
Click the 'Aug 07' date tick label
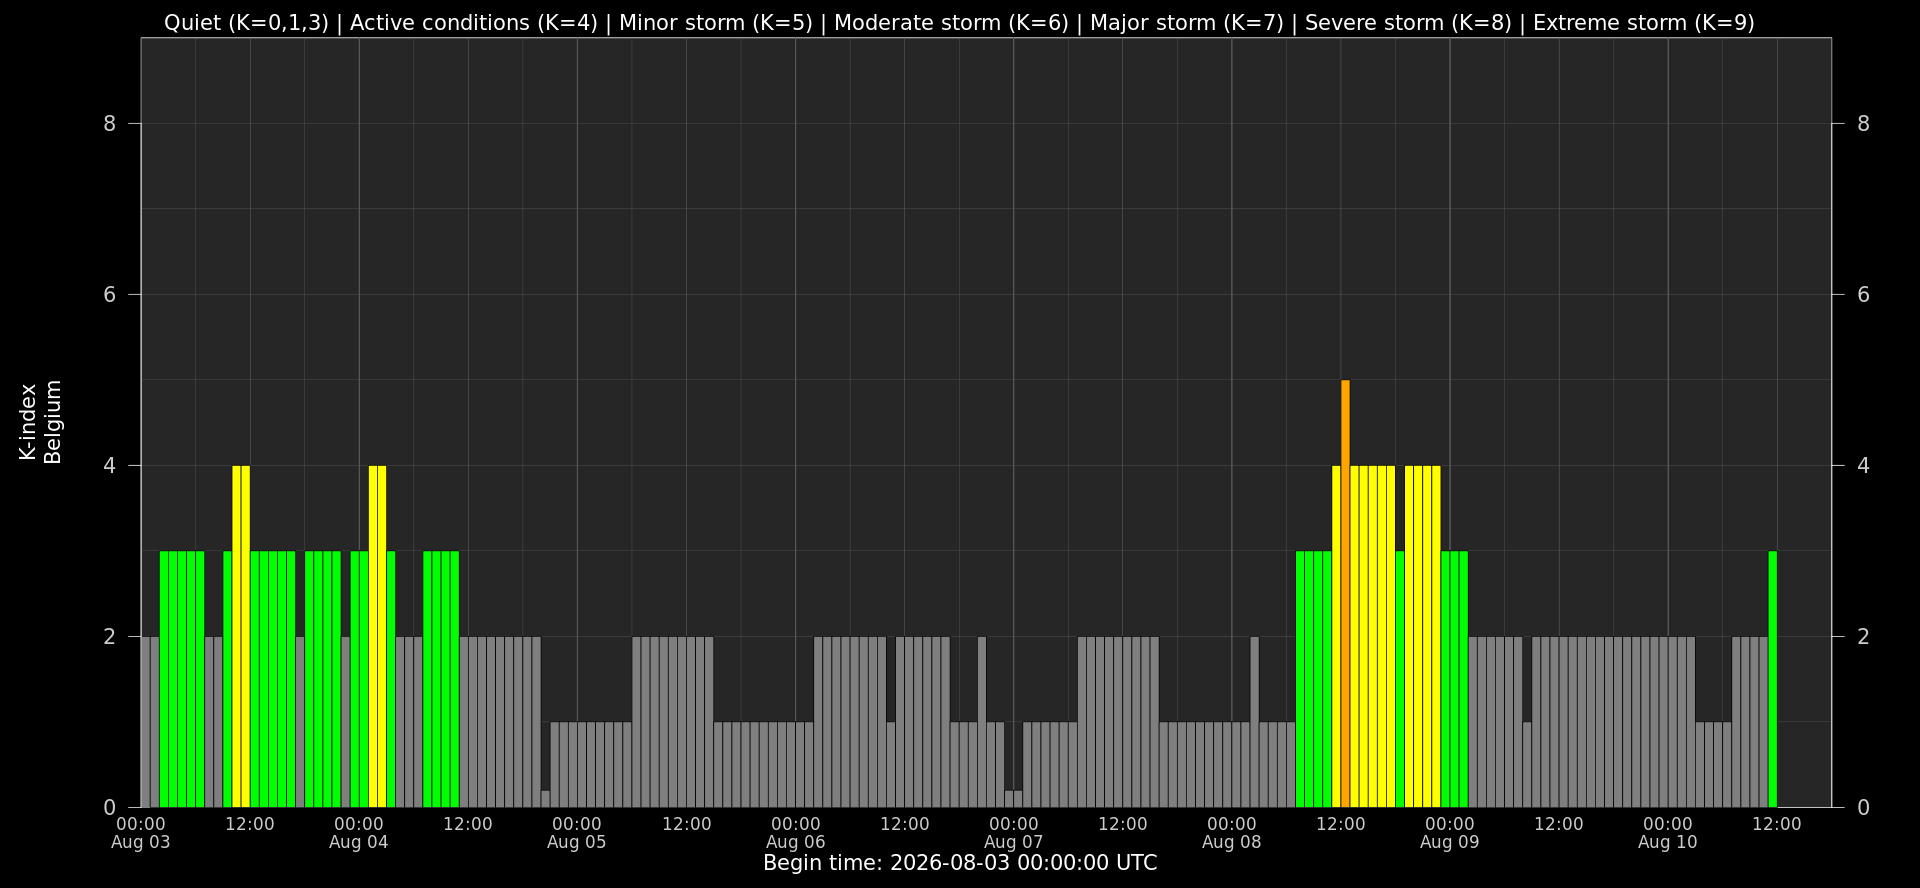point(1014,842)
